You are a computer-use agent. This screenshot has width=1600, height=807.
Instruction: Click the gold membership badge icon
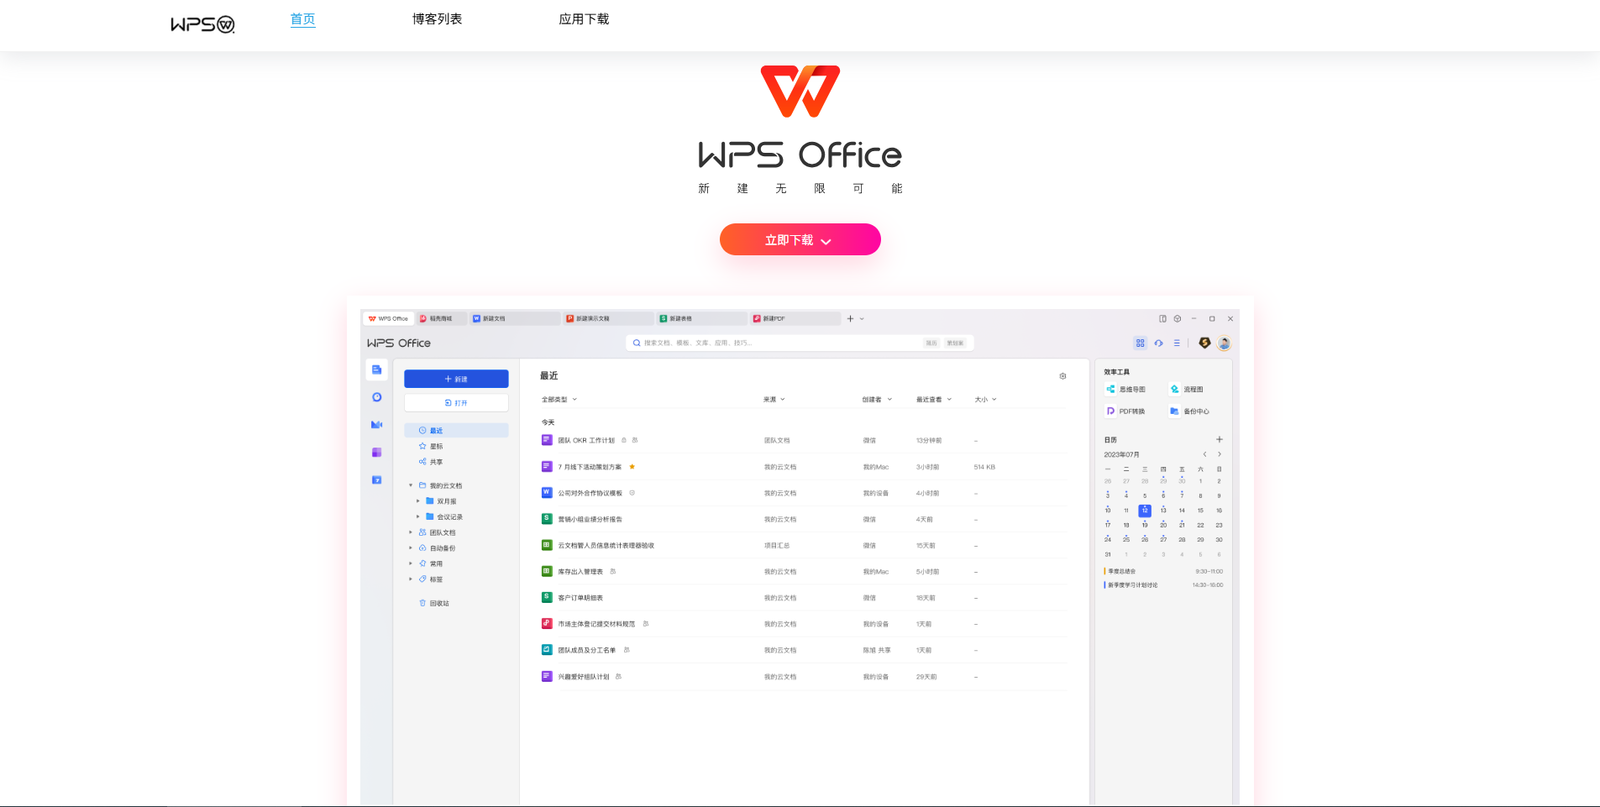point(1205,343)
